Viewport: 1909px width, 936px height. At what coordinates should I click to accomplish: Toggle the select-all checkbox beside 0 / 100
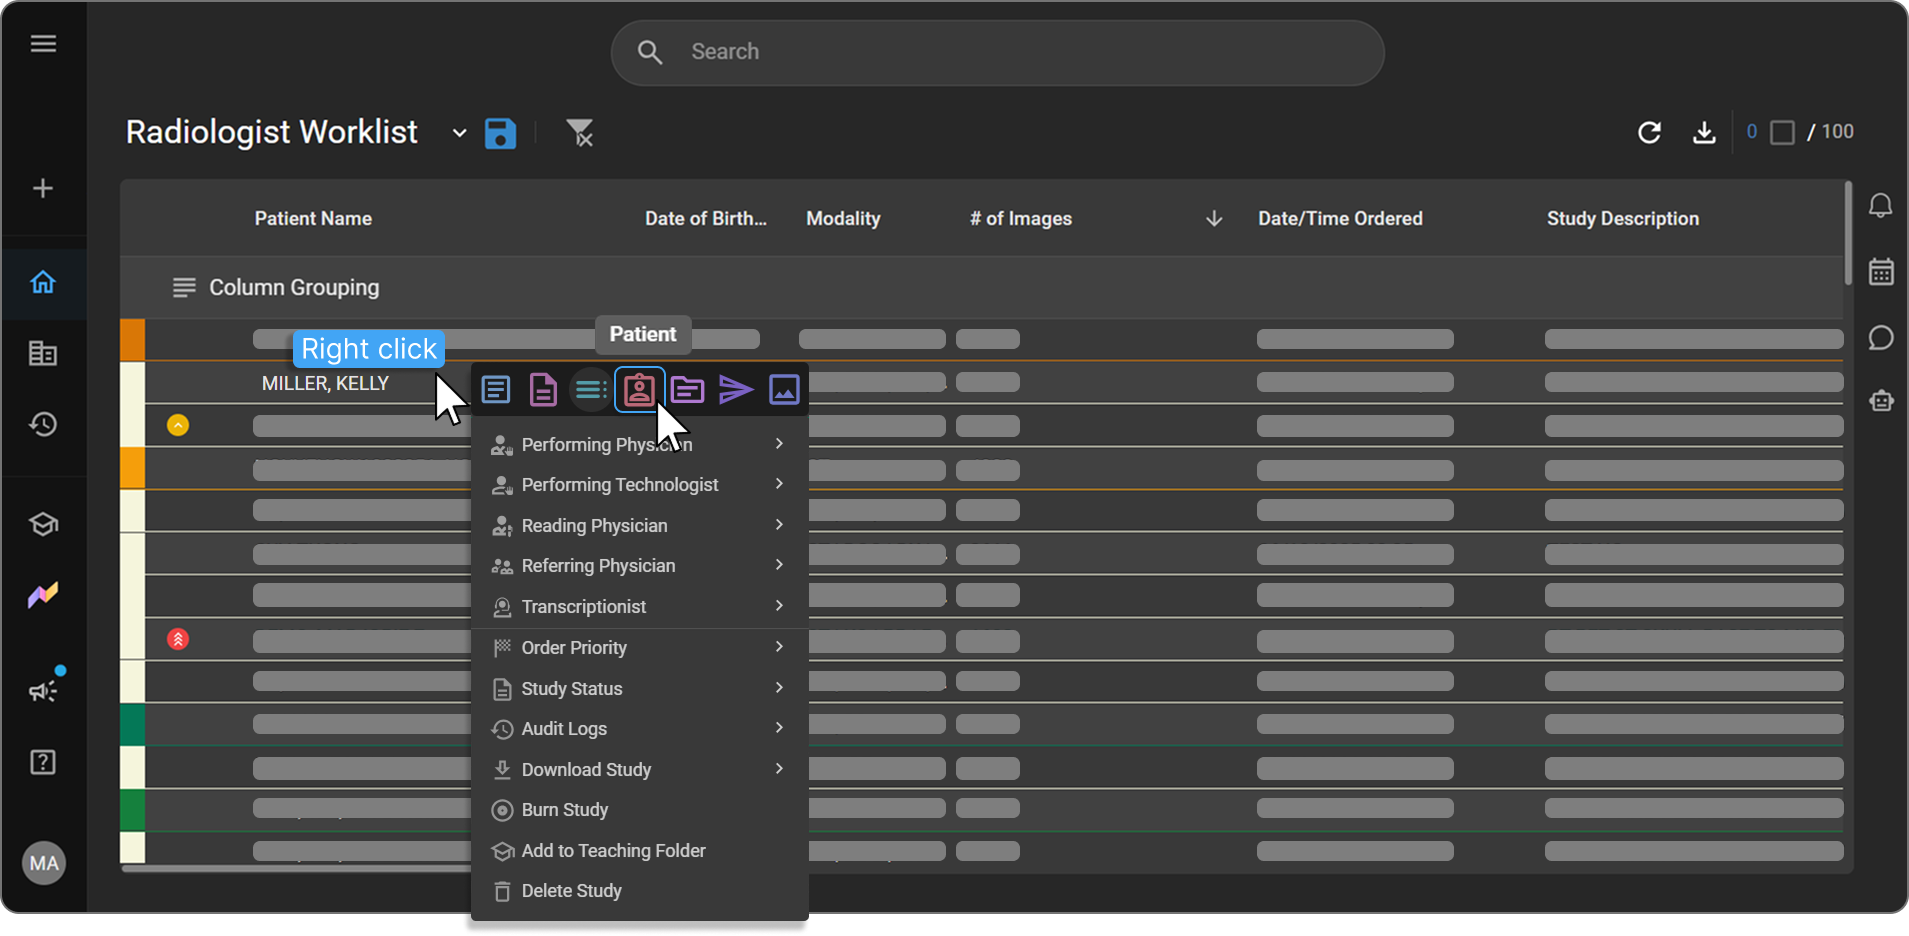(x=1782, y=132)
